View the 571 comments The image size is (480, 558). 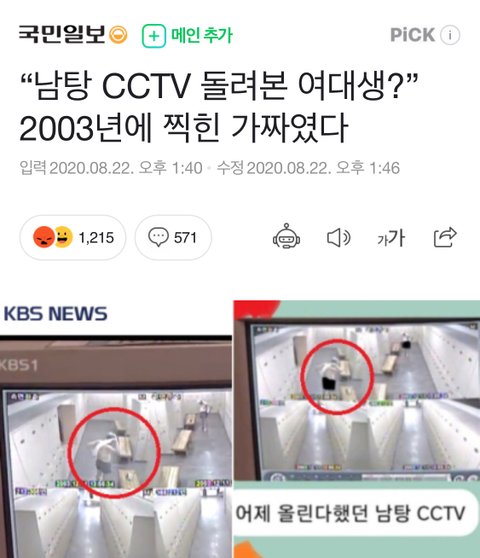point(173,237)
